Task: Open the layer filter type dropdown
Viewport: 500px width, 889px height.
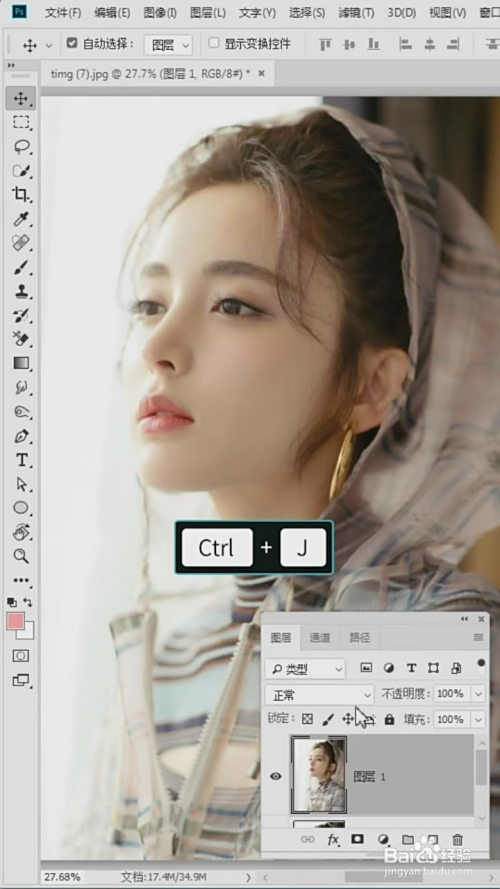Action: 305,669
